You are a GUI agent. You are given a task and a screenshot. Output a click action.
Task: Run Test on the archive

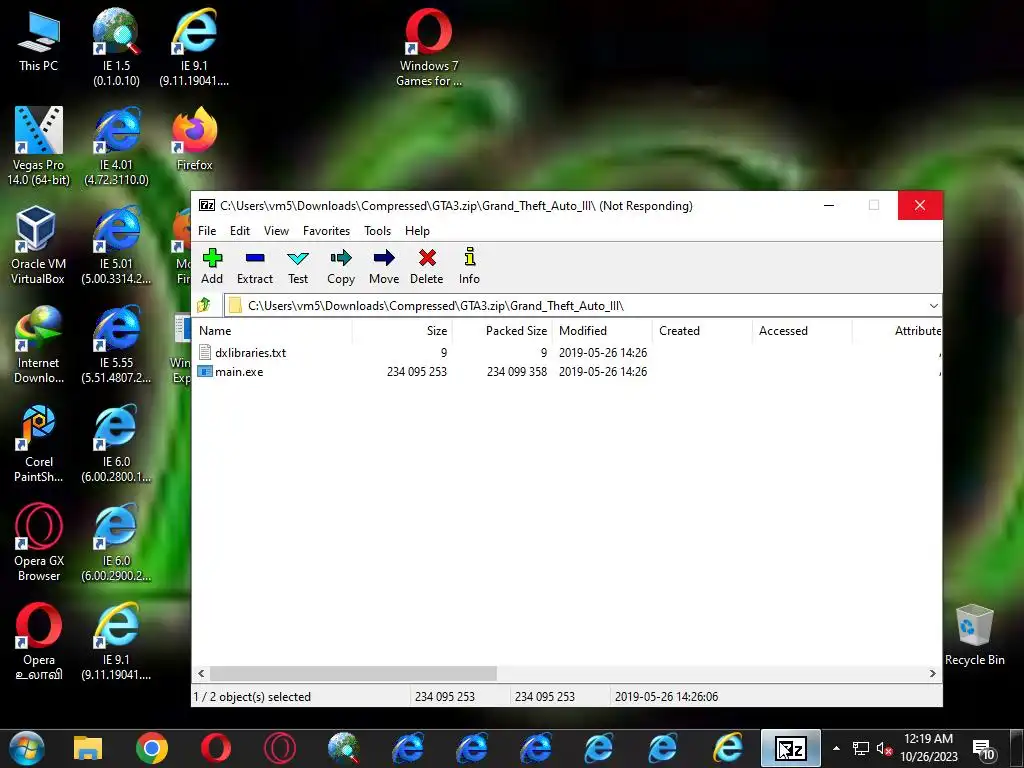click(x=298, y=266)
